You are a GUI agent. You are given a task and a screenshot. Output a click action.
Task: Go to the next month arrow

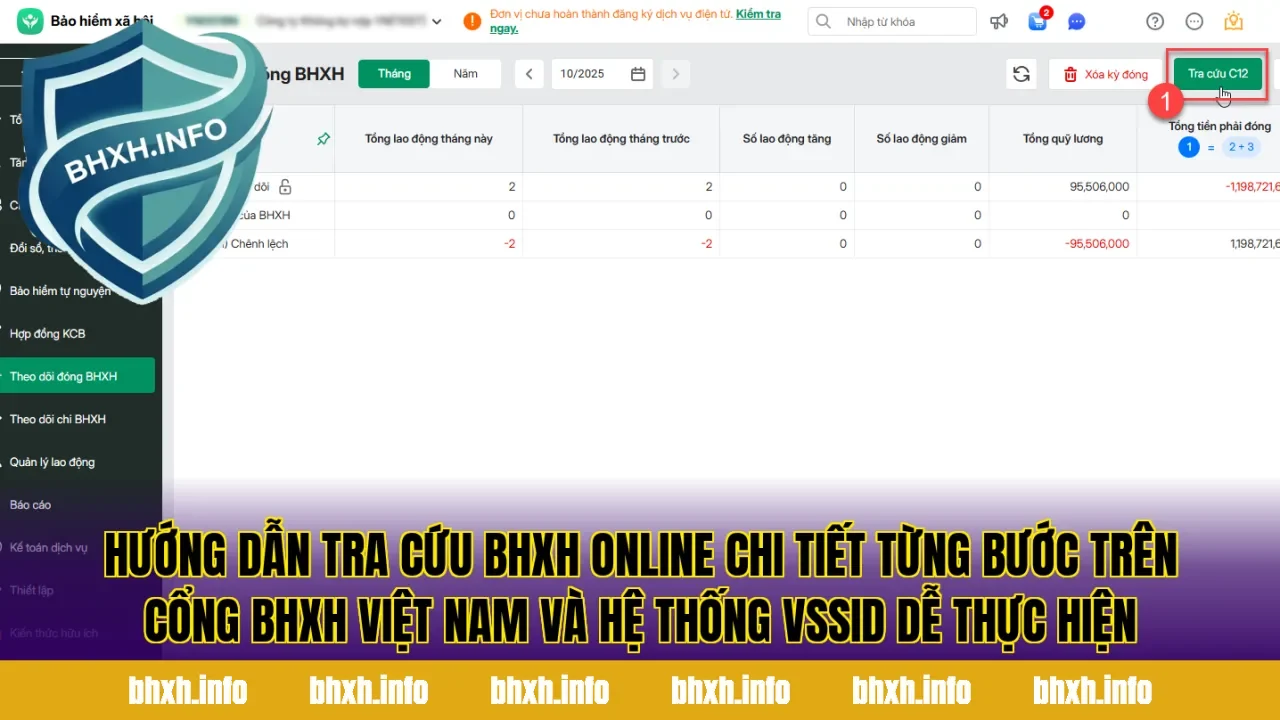pyautogui.click(x=676, y=74)
